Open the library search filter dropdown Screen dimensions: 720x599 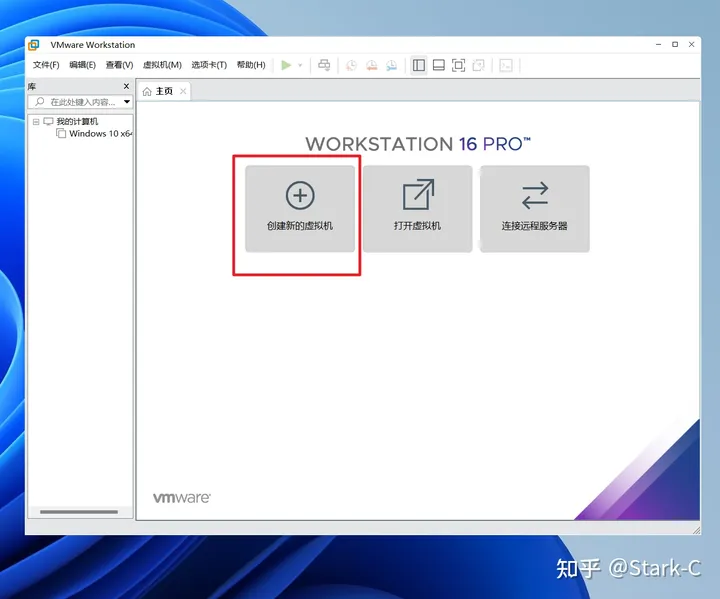[127, 102]
